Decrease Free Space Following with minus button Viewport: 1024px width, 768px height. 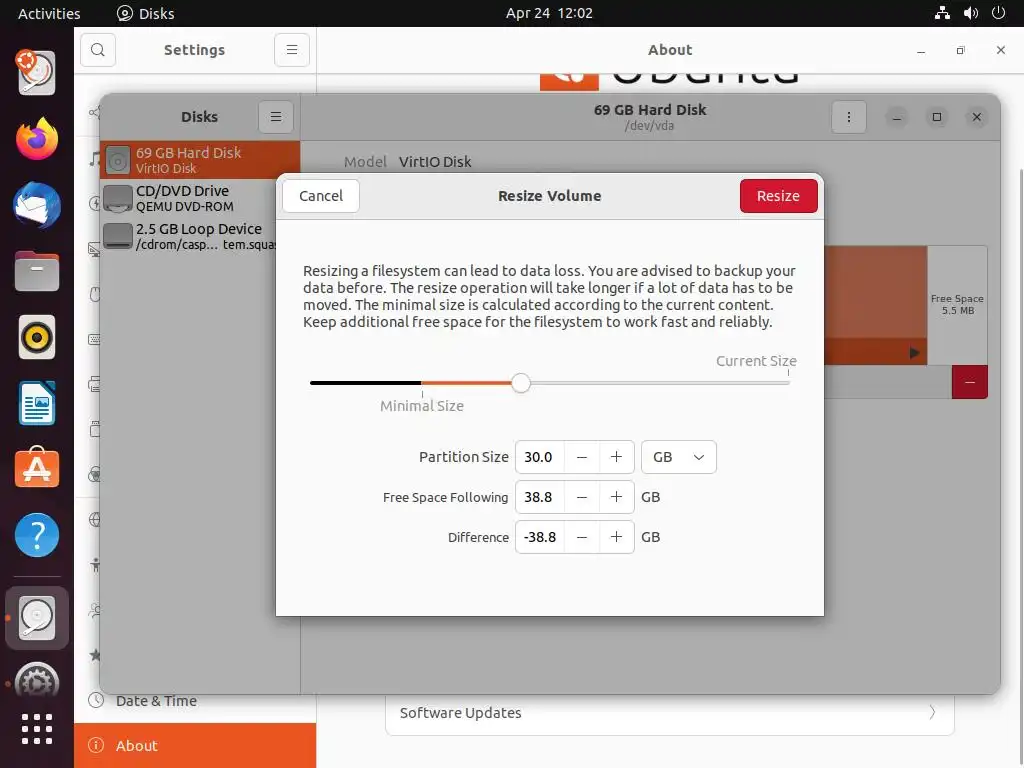[581, 497]
